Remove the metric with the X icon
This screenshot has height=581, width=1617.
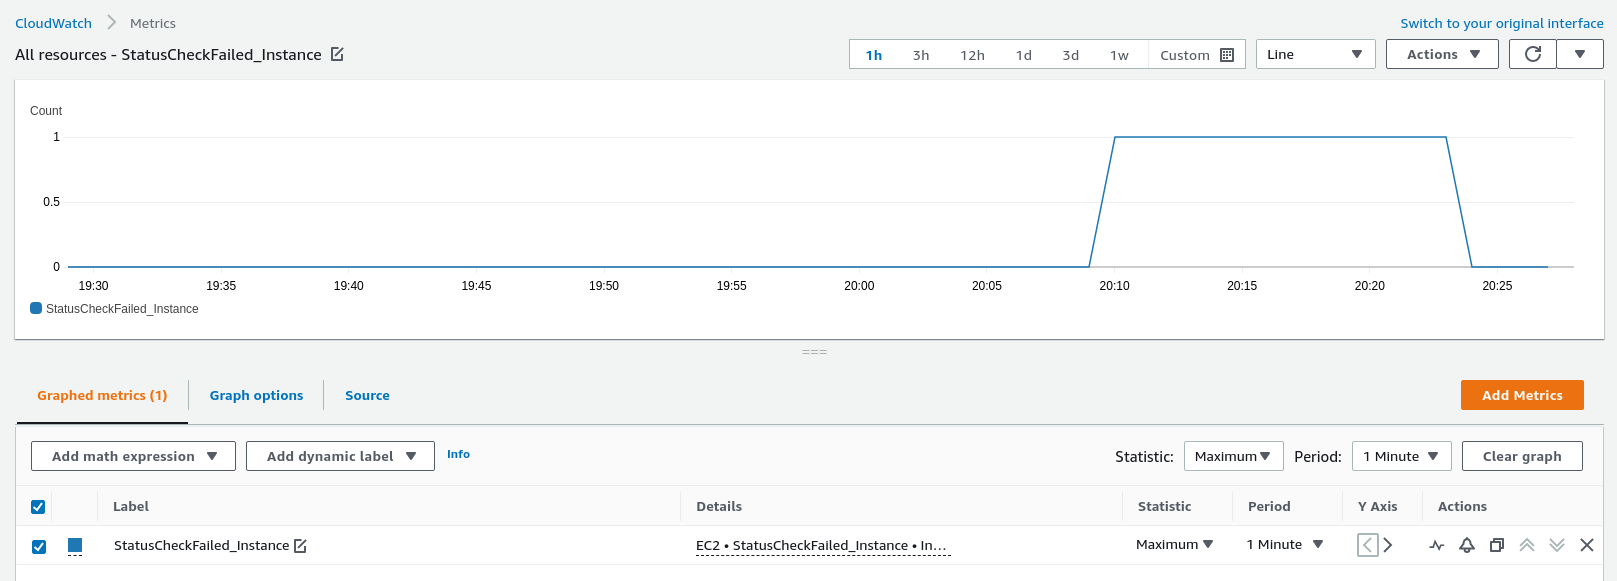(1587, 545)
